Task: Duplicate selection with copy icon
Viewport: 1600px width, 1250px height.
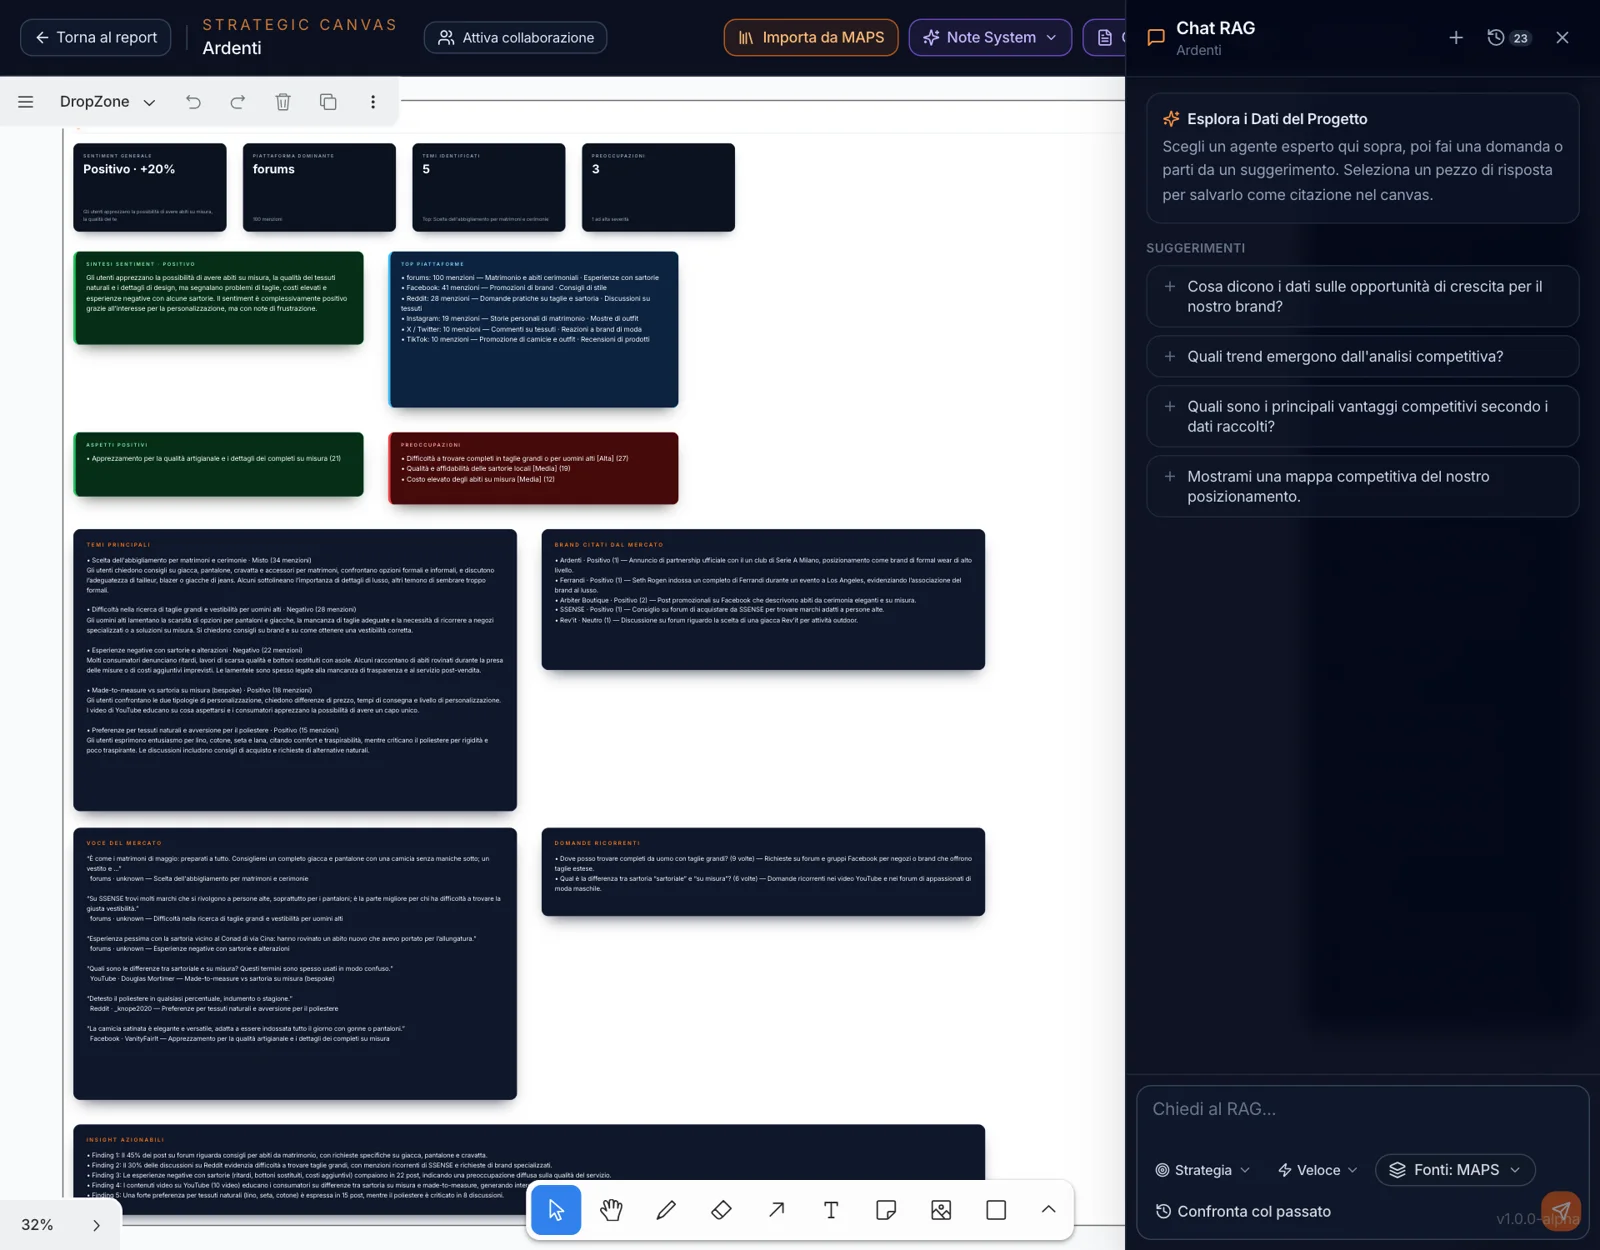Action: [328, 102]
